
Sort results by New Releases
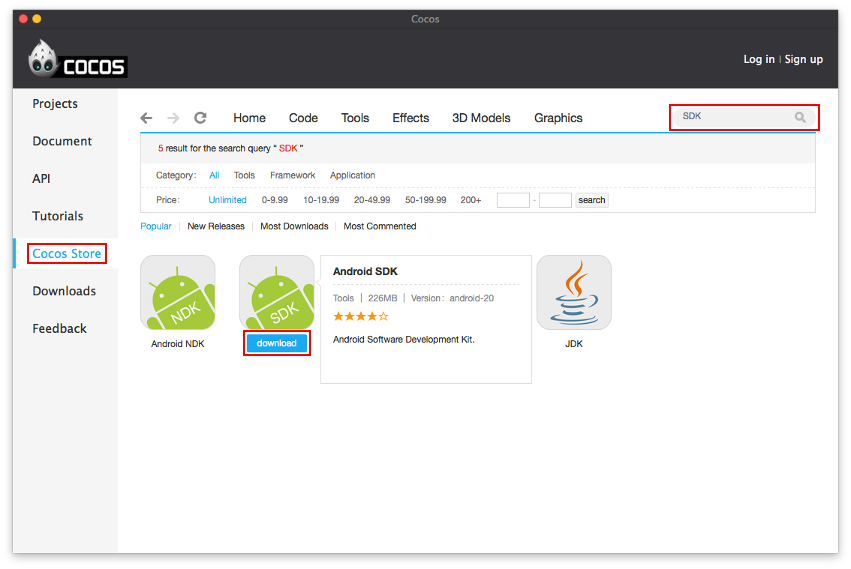(216, 226)
